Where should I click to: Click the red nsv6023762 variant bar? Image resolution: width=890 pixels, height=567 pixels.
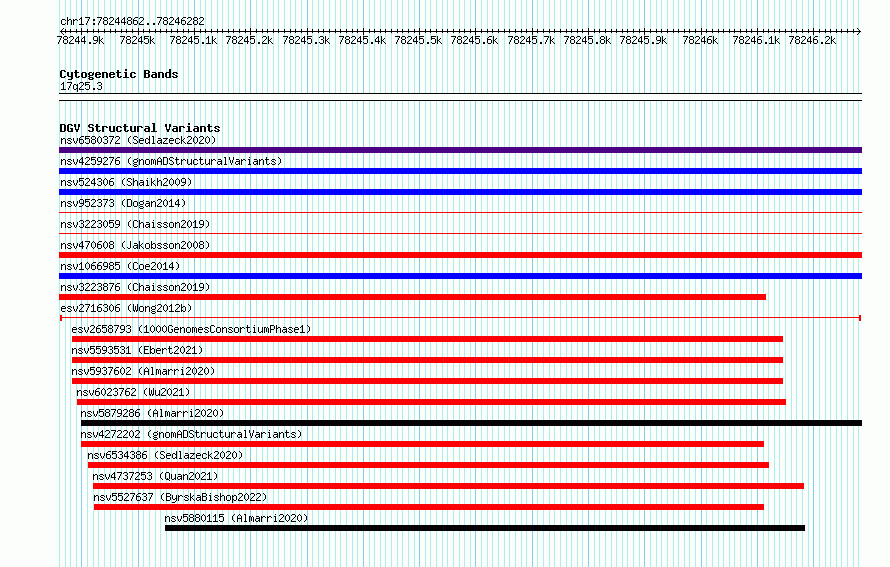click(431, 402)
